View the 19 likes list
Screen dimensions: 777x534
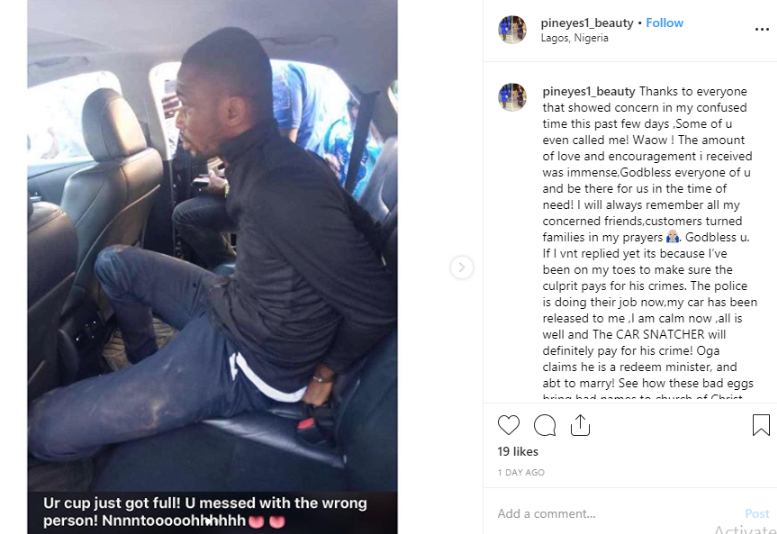pos(518,451)
